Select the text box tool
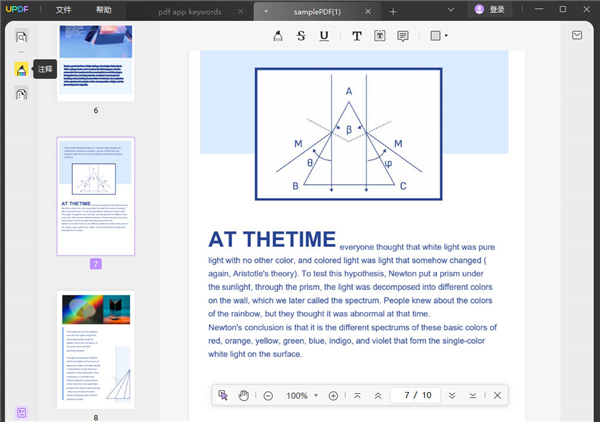The width and height of the screenshot is (600, 422). tap(380, 36)
